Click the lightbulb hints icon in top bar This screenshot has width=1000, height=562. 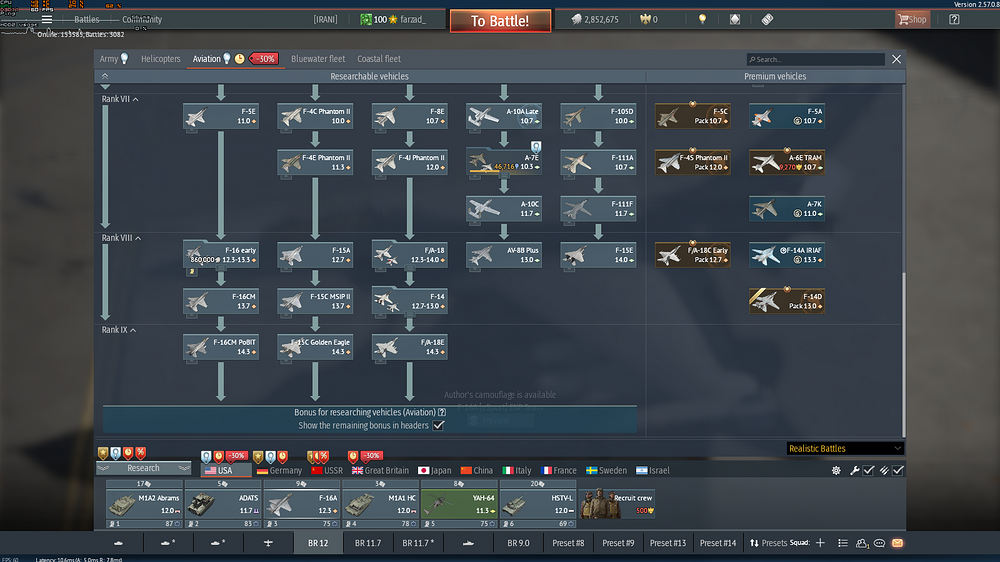(x=702, y=19)
